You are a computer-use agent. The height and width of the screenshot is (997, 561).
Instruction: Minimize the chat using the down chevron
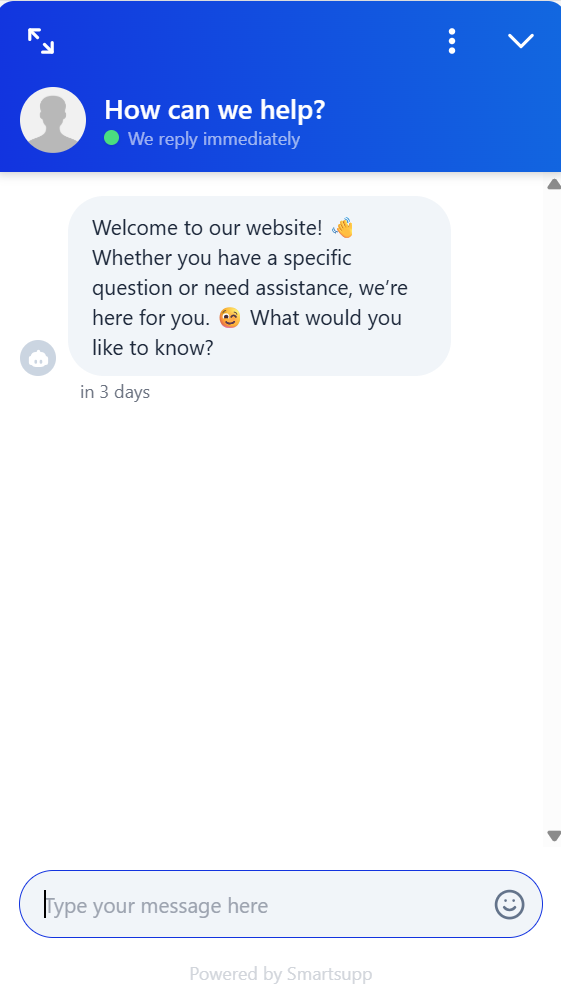[x=520, y=41]
